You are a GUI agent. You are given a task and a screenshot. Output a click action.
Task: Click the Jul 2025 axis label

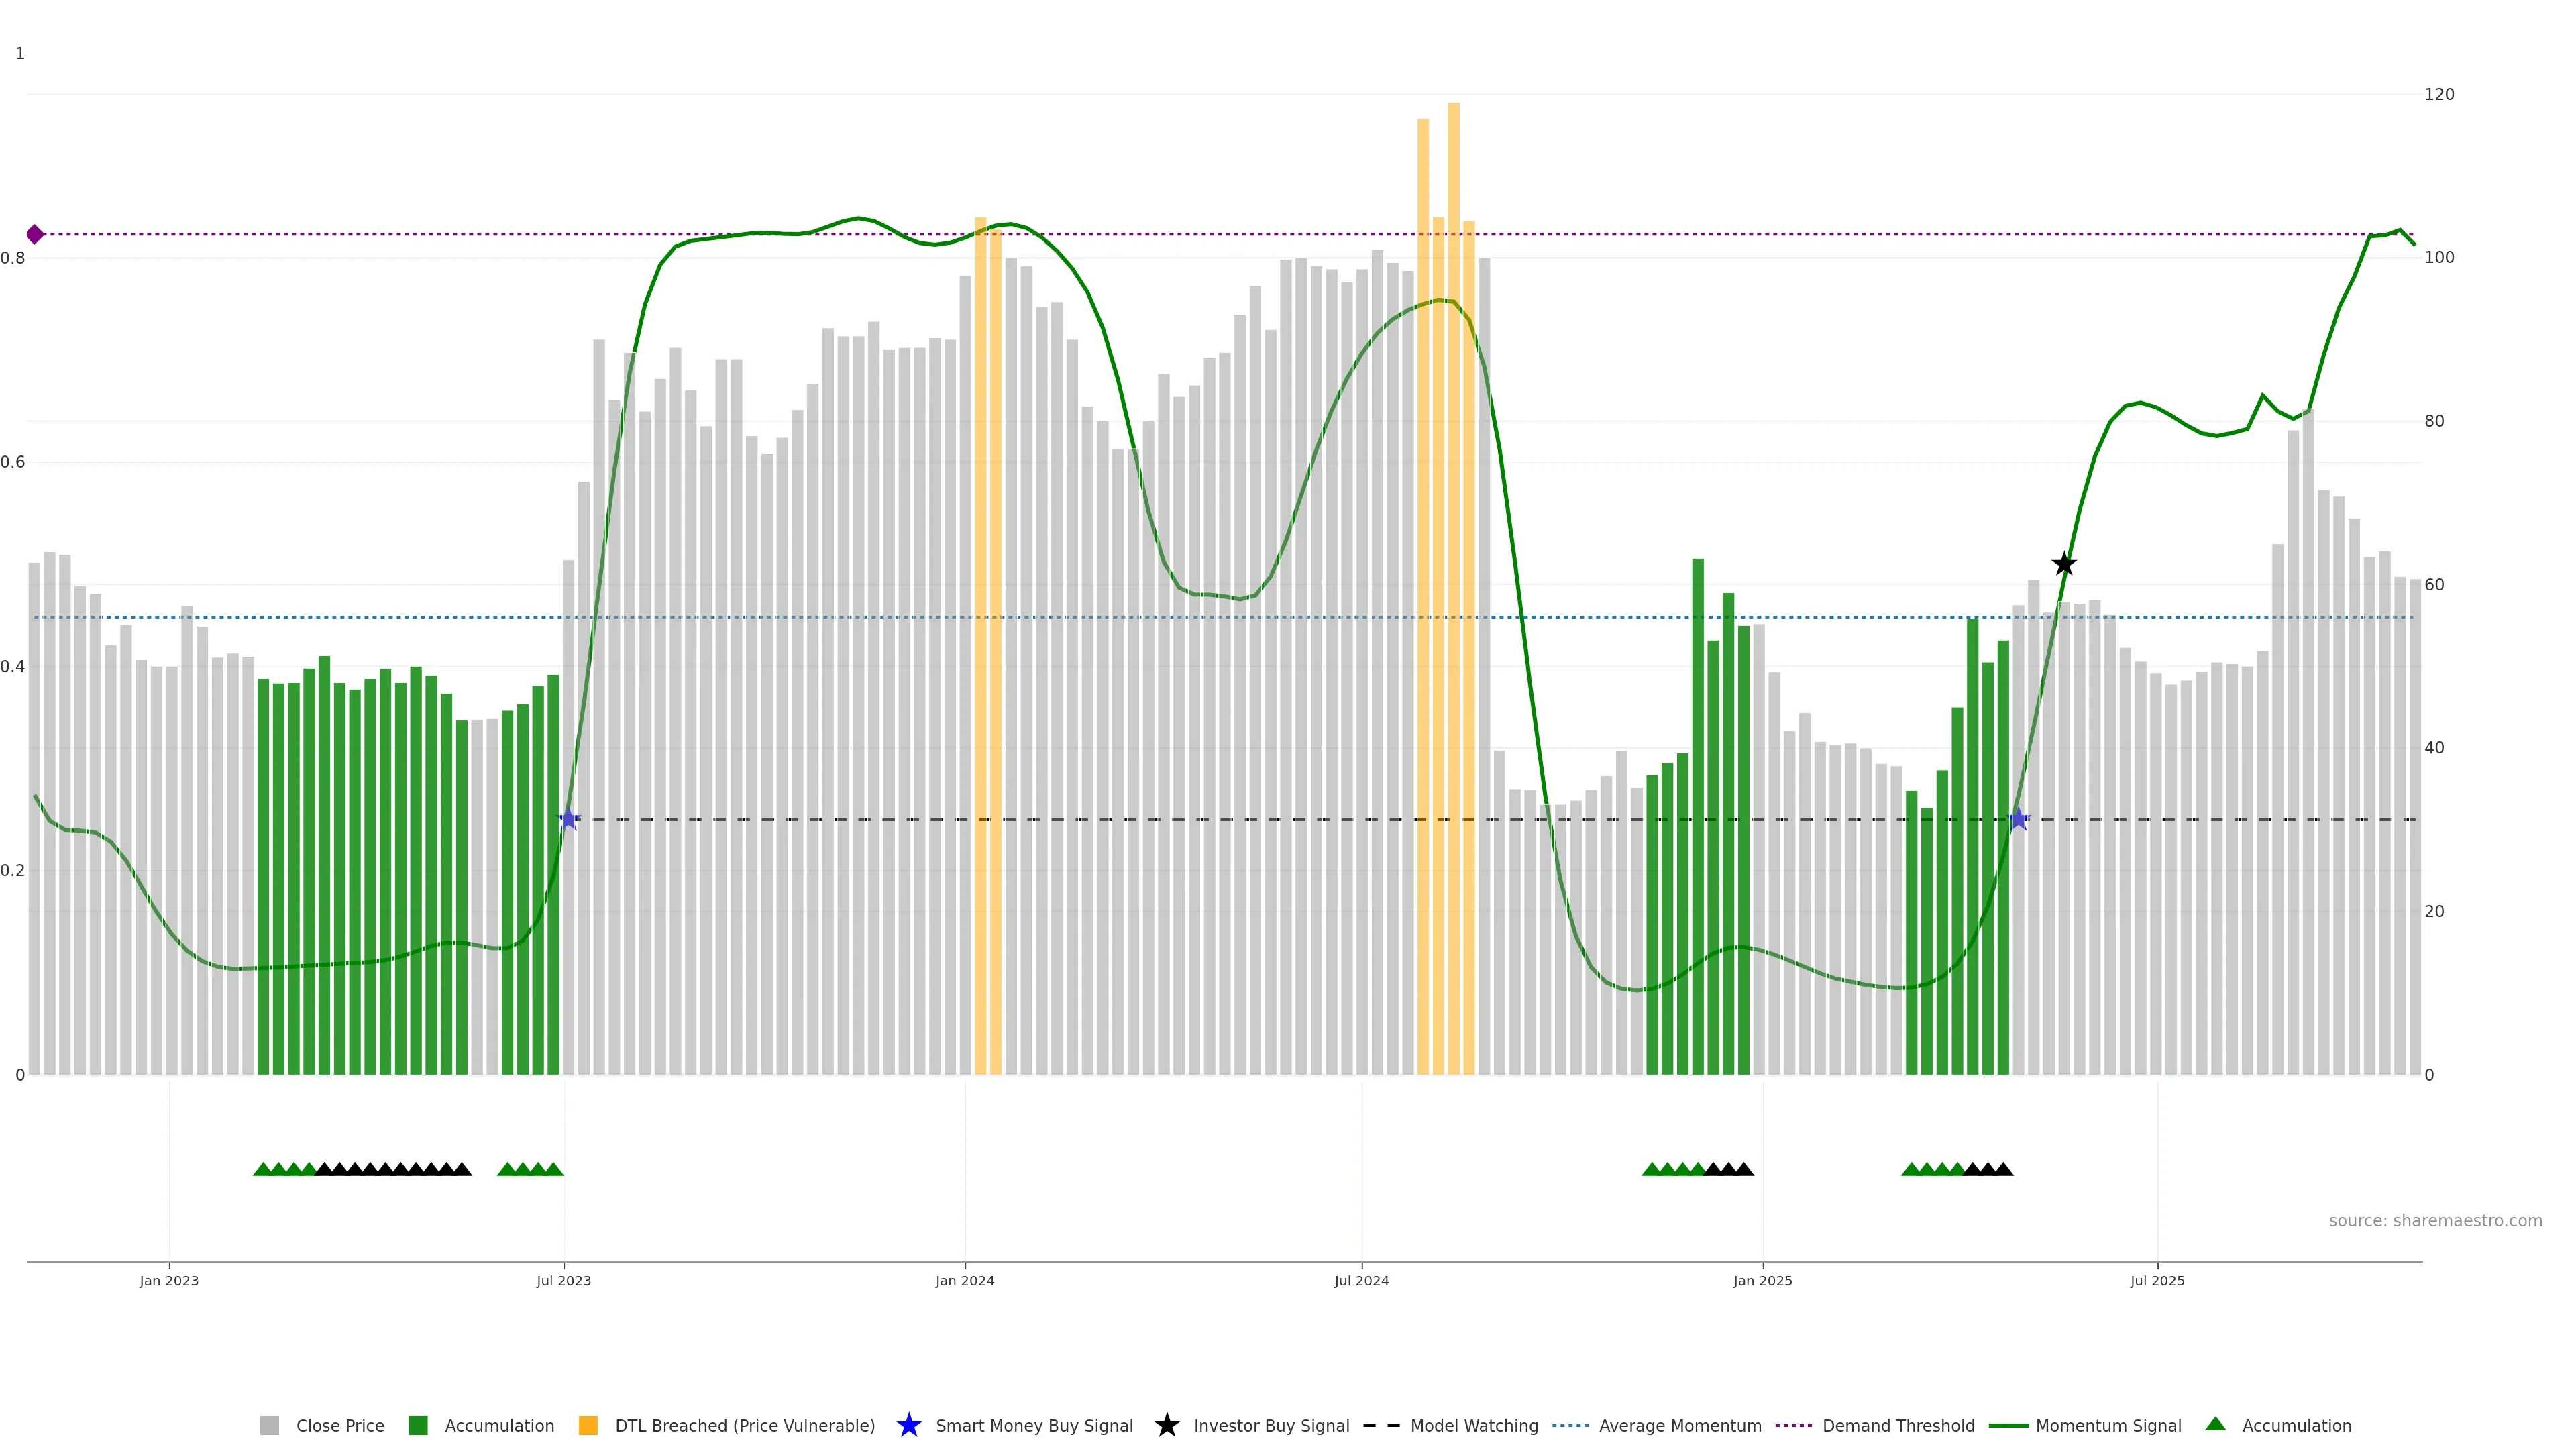pos(2157,1280)
